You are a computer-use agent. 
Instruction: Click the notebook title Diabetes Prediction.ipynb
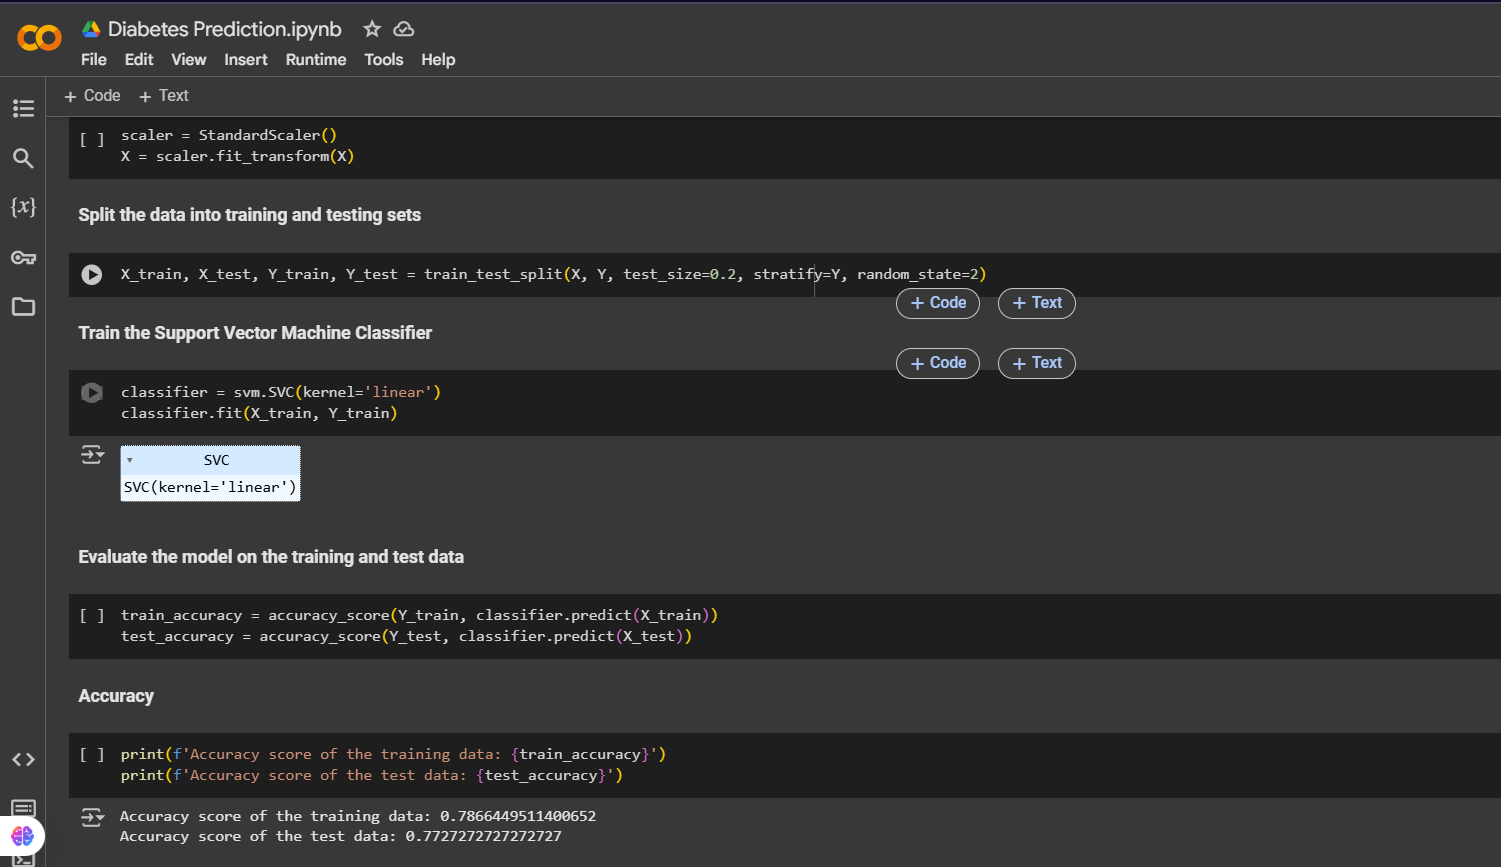coord(225,29)
